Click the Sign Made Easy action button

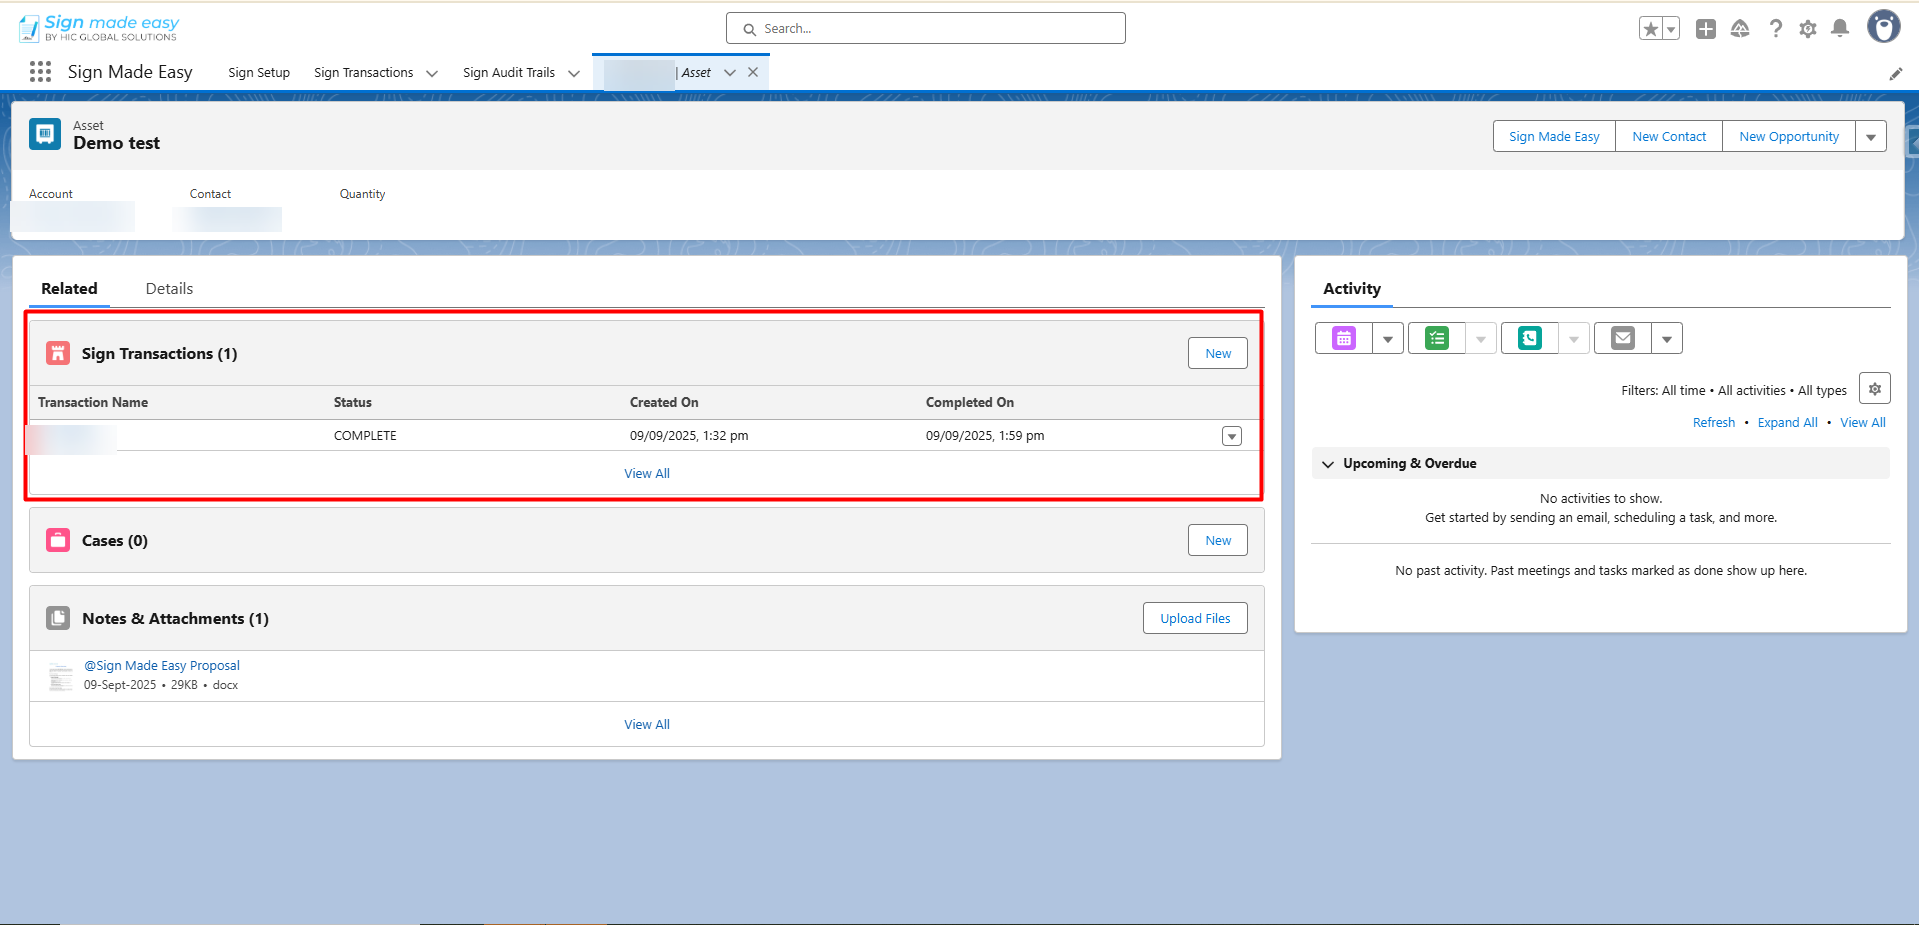[x=1554, y=136]
